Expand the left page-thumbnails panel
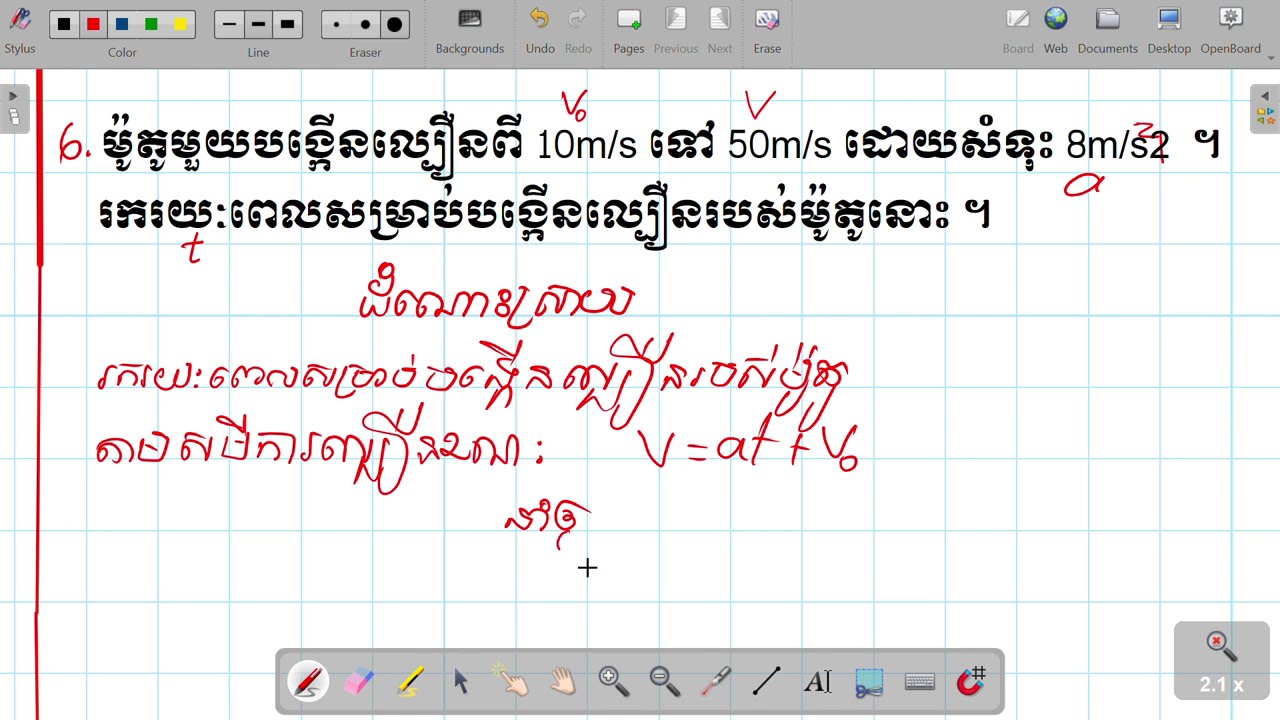The height and width of the screenshot is (720, 1280). click(14, 108)
